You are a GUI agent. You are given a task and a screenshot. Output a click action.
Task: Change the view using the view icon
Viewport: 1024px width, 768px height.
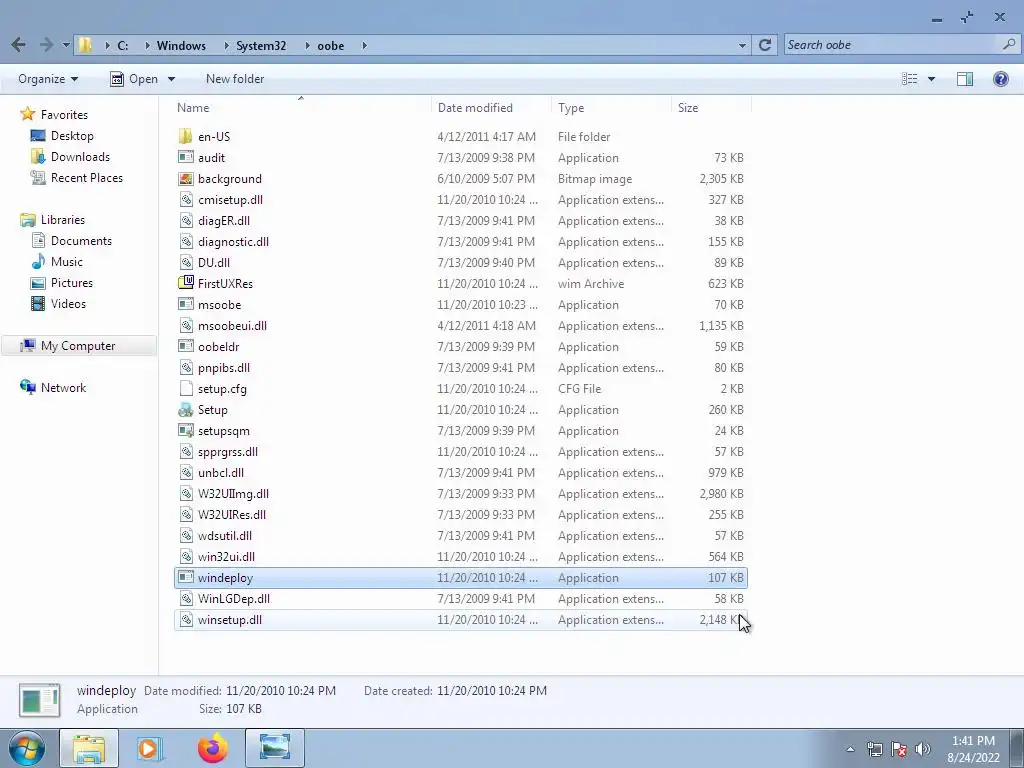[909, 79]
